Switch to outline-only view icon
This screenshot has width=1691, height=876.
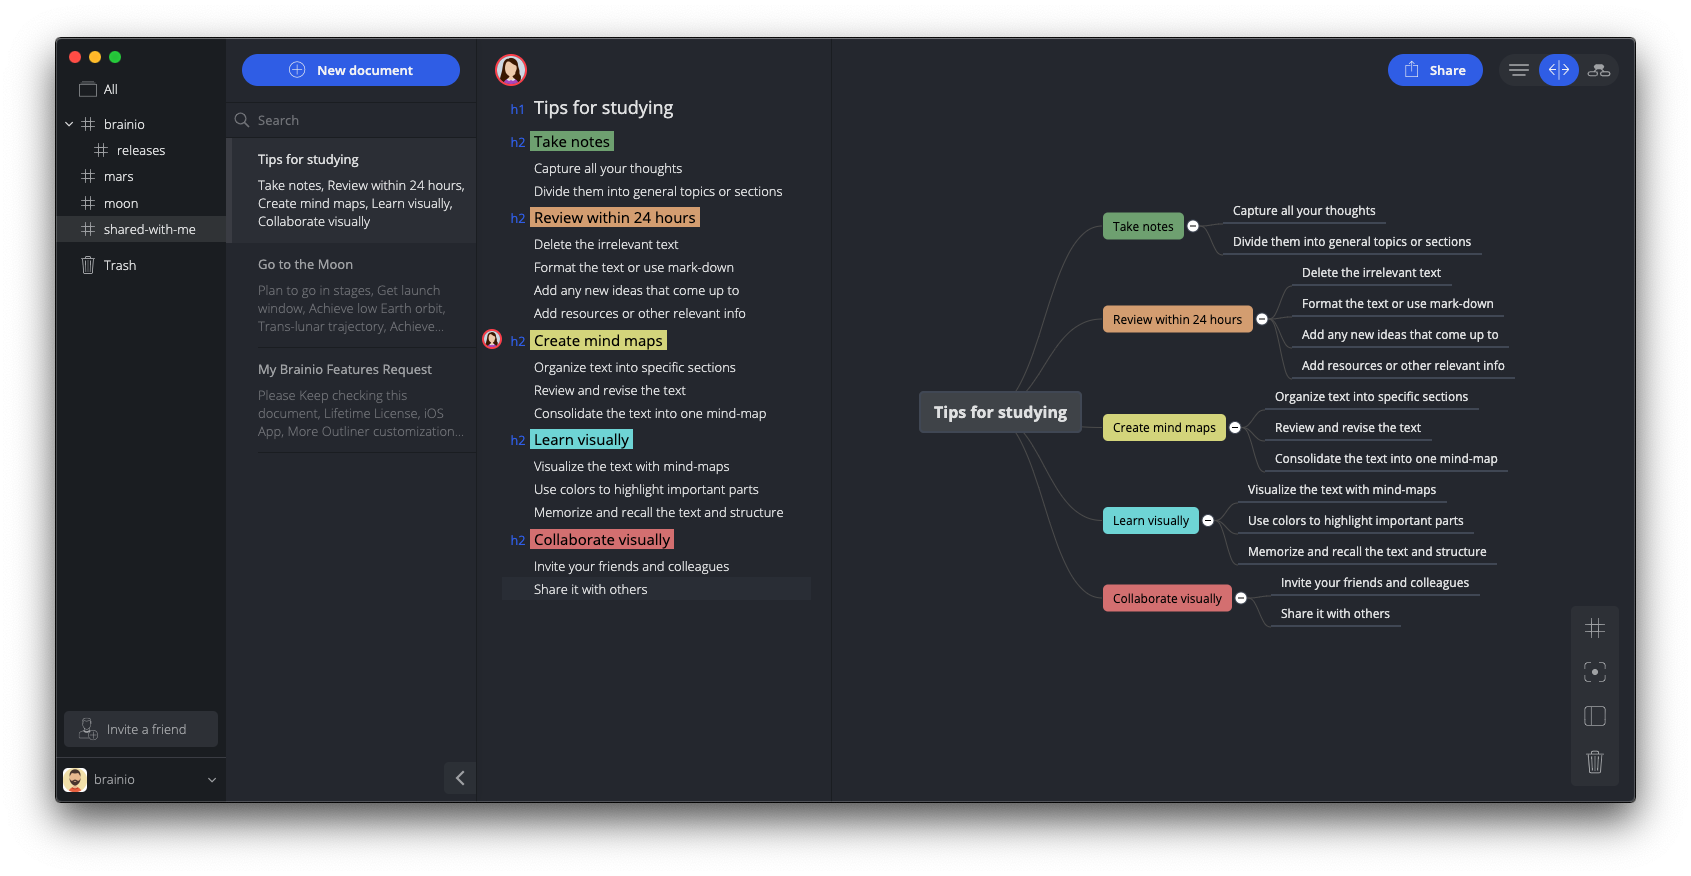[1518, 70]
